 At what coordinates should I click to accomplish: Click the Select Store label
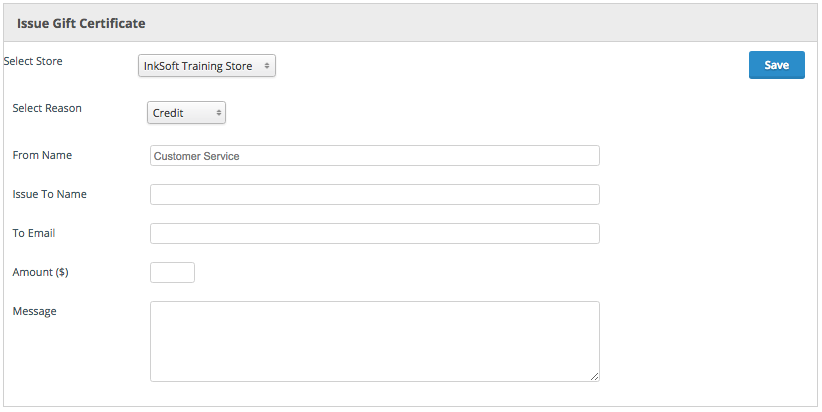tap(33, 61)
